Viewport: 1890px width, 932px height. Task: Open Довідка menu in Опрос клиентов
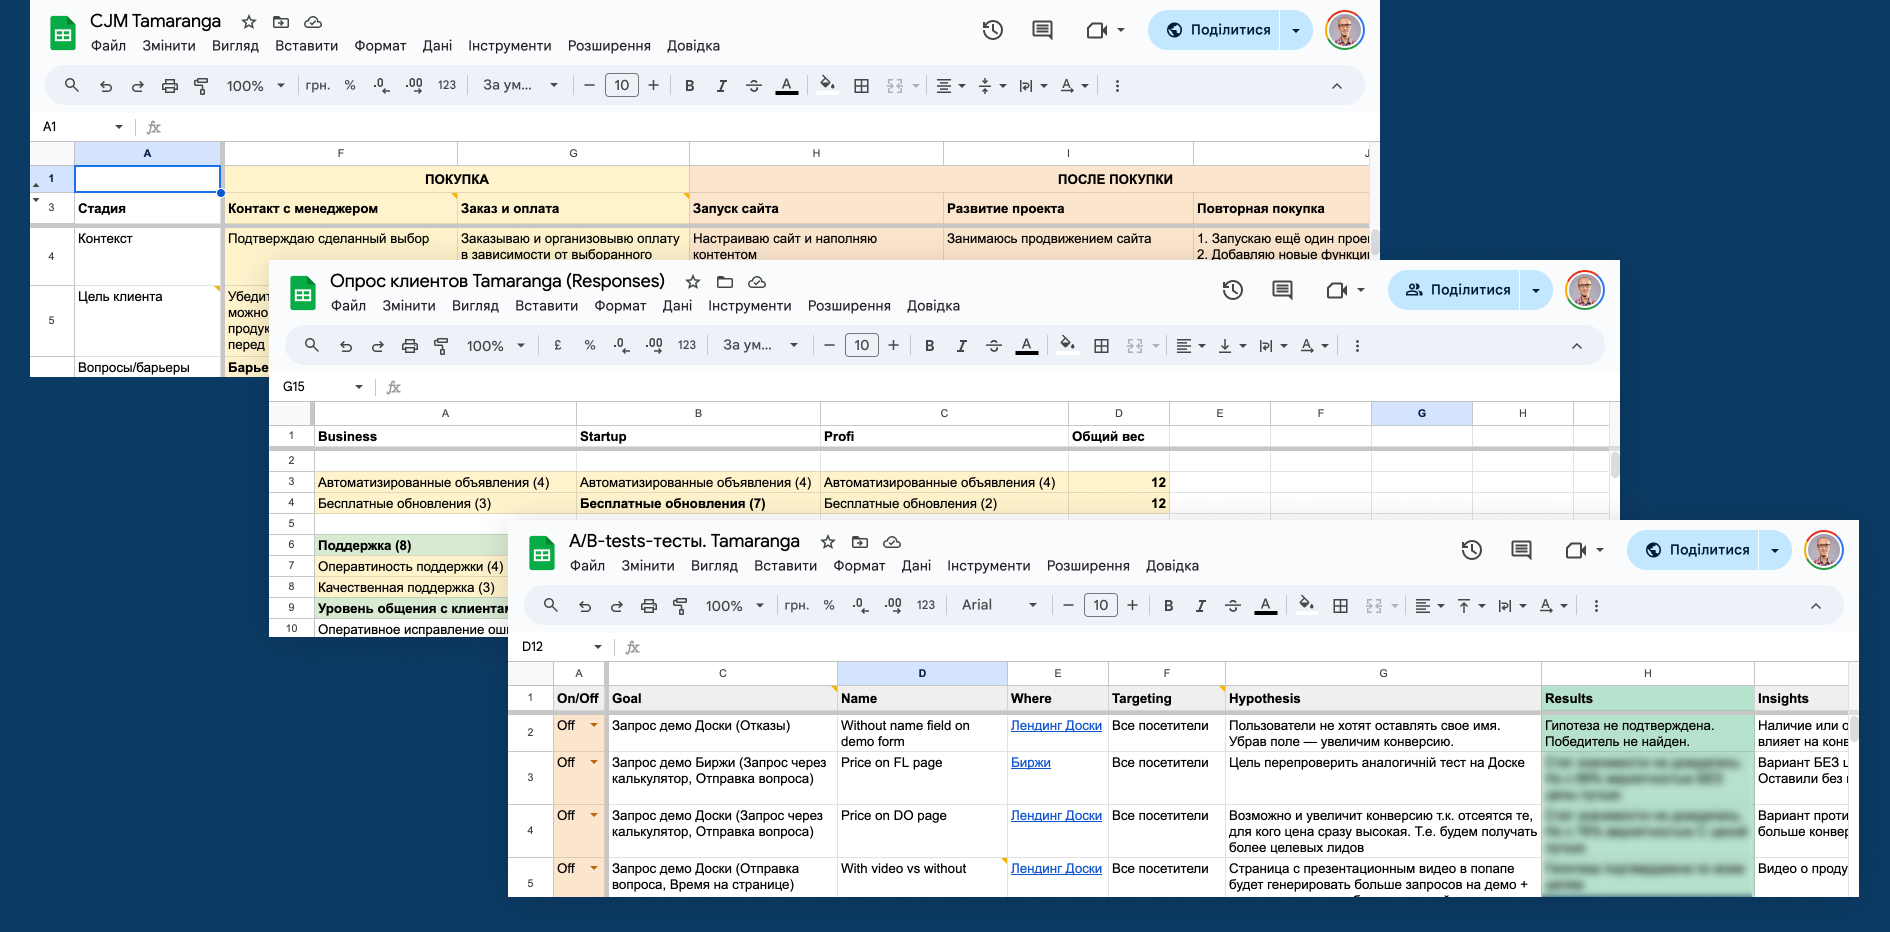(x=933, y=306)
